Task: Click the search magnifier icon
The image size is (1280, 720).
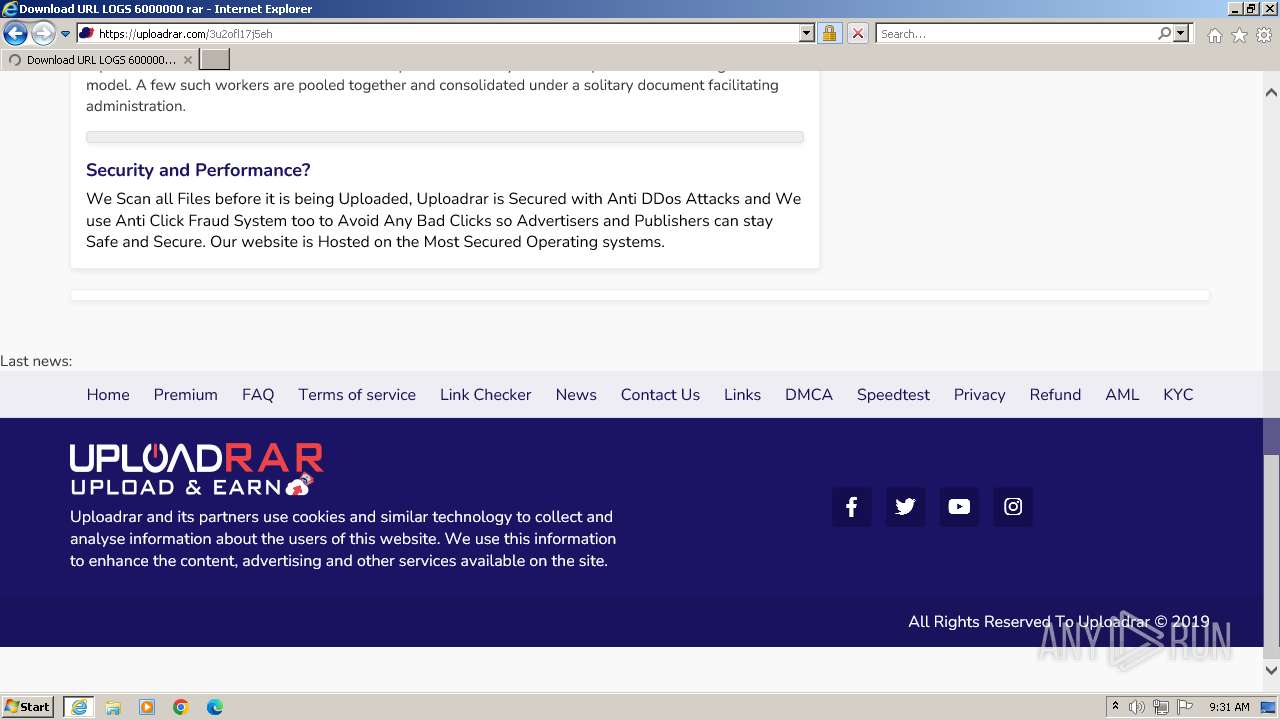Action: tap(1164, 34)
